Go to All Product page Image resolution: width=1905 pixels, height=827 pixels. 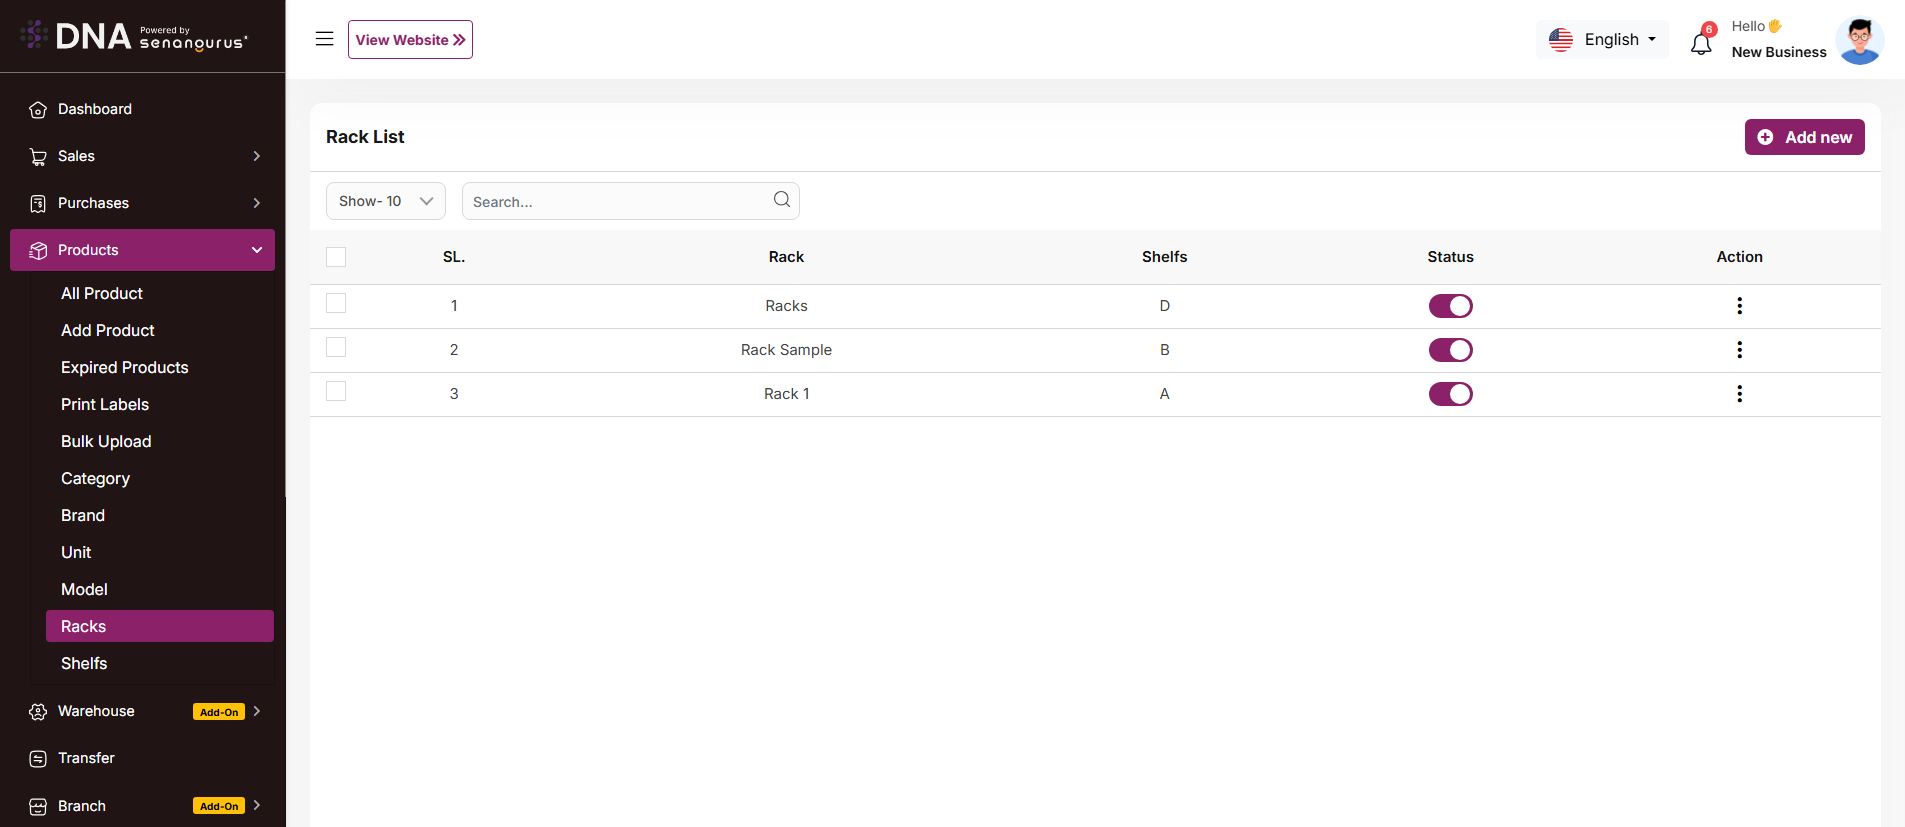[x=102, y=294]
